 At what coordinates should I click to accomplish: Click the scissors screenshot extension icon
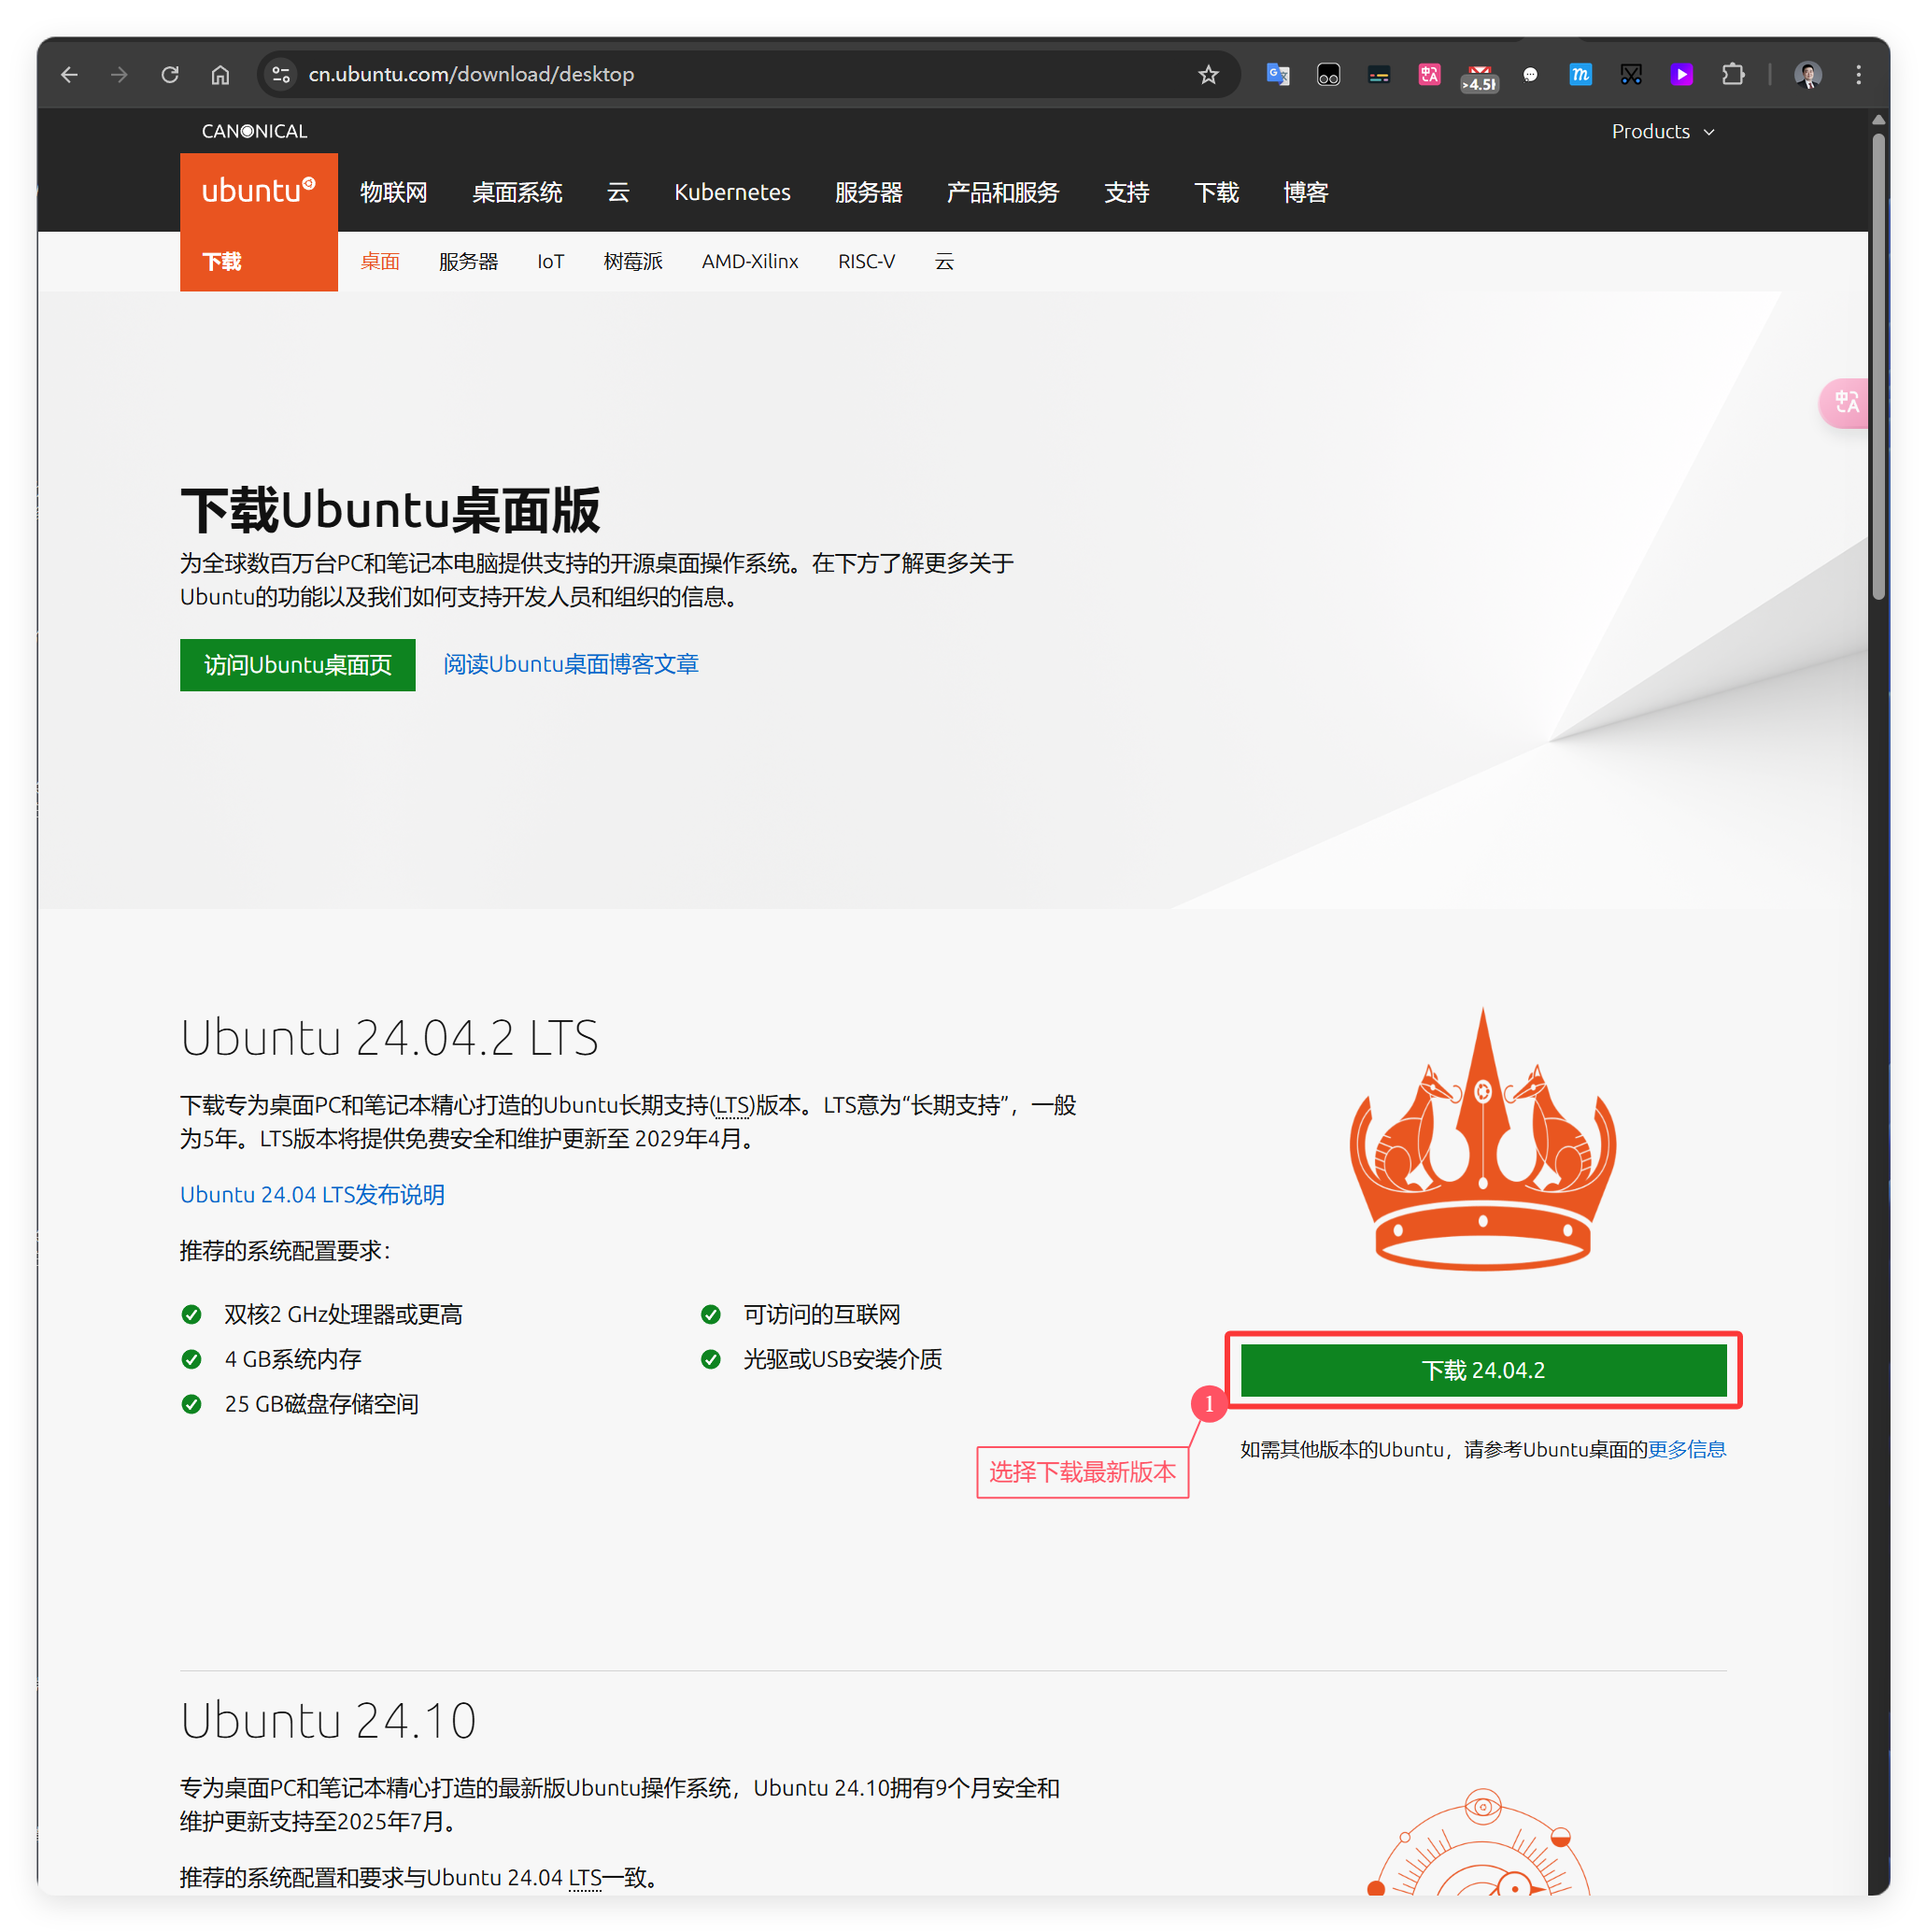point(1630,75)
